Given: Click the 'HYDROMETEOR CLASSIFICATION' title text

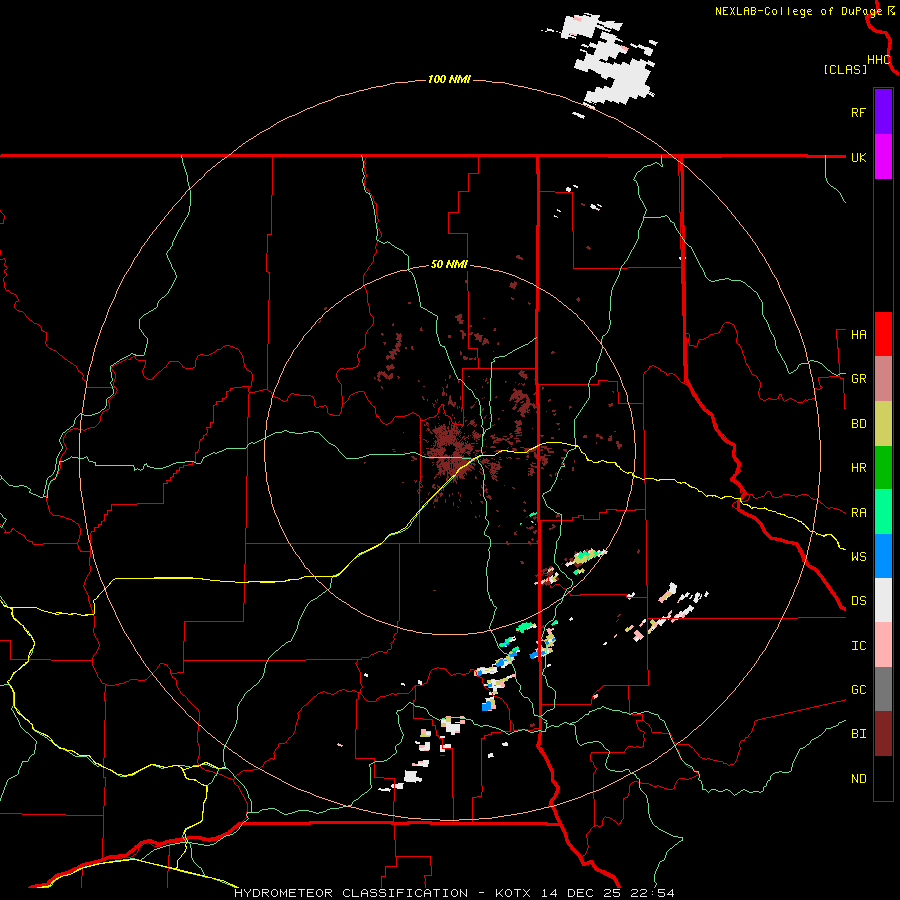Looking at the screenshot, I should coord(351,893).
